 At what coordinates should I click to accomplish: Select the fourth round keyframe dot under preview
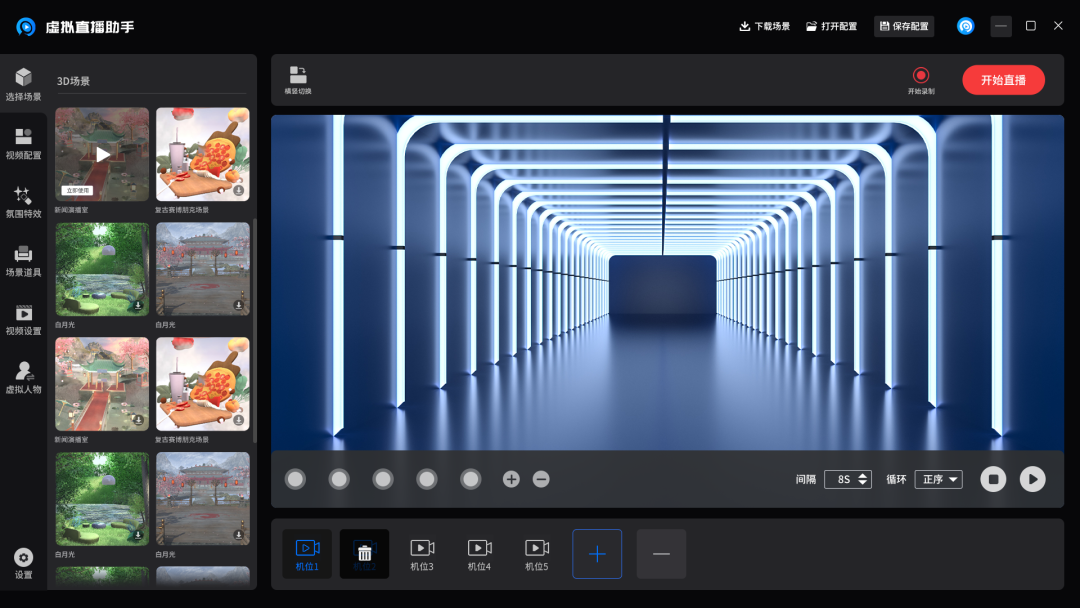pos(426,479)
